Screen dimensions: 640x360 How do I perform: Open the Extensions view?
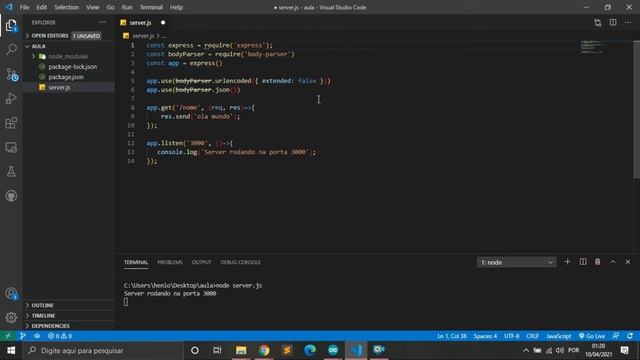point(11,122)
